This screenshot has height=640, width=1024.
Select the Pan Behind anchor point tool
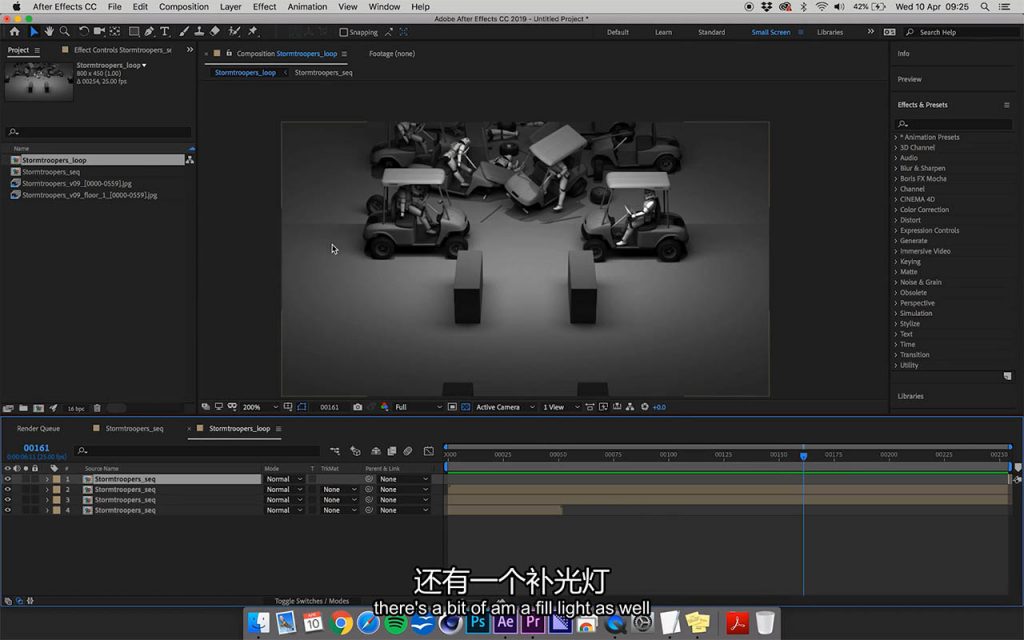(115, 31)
